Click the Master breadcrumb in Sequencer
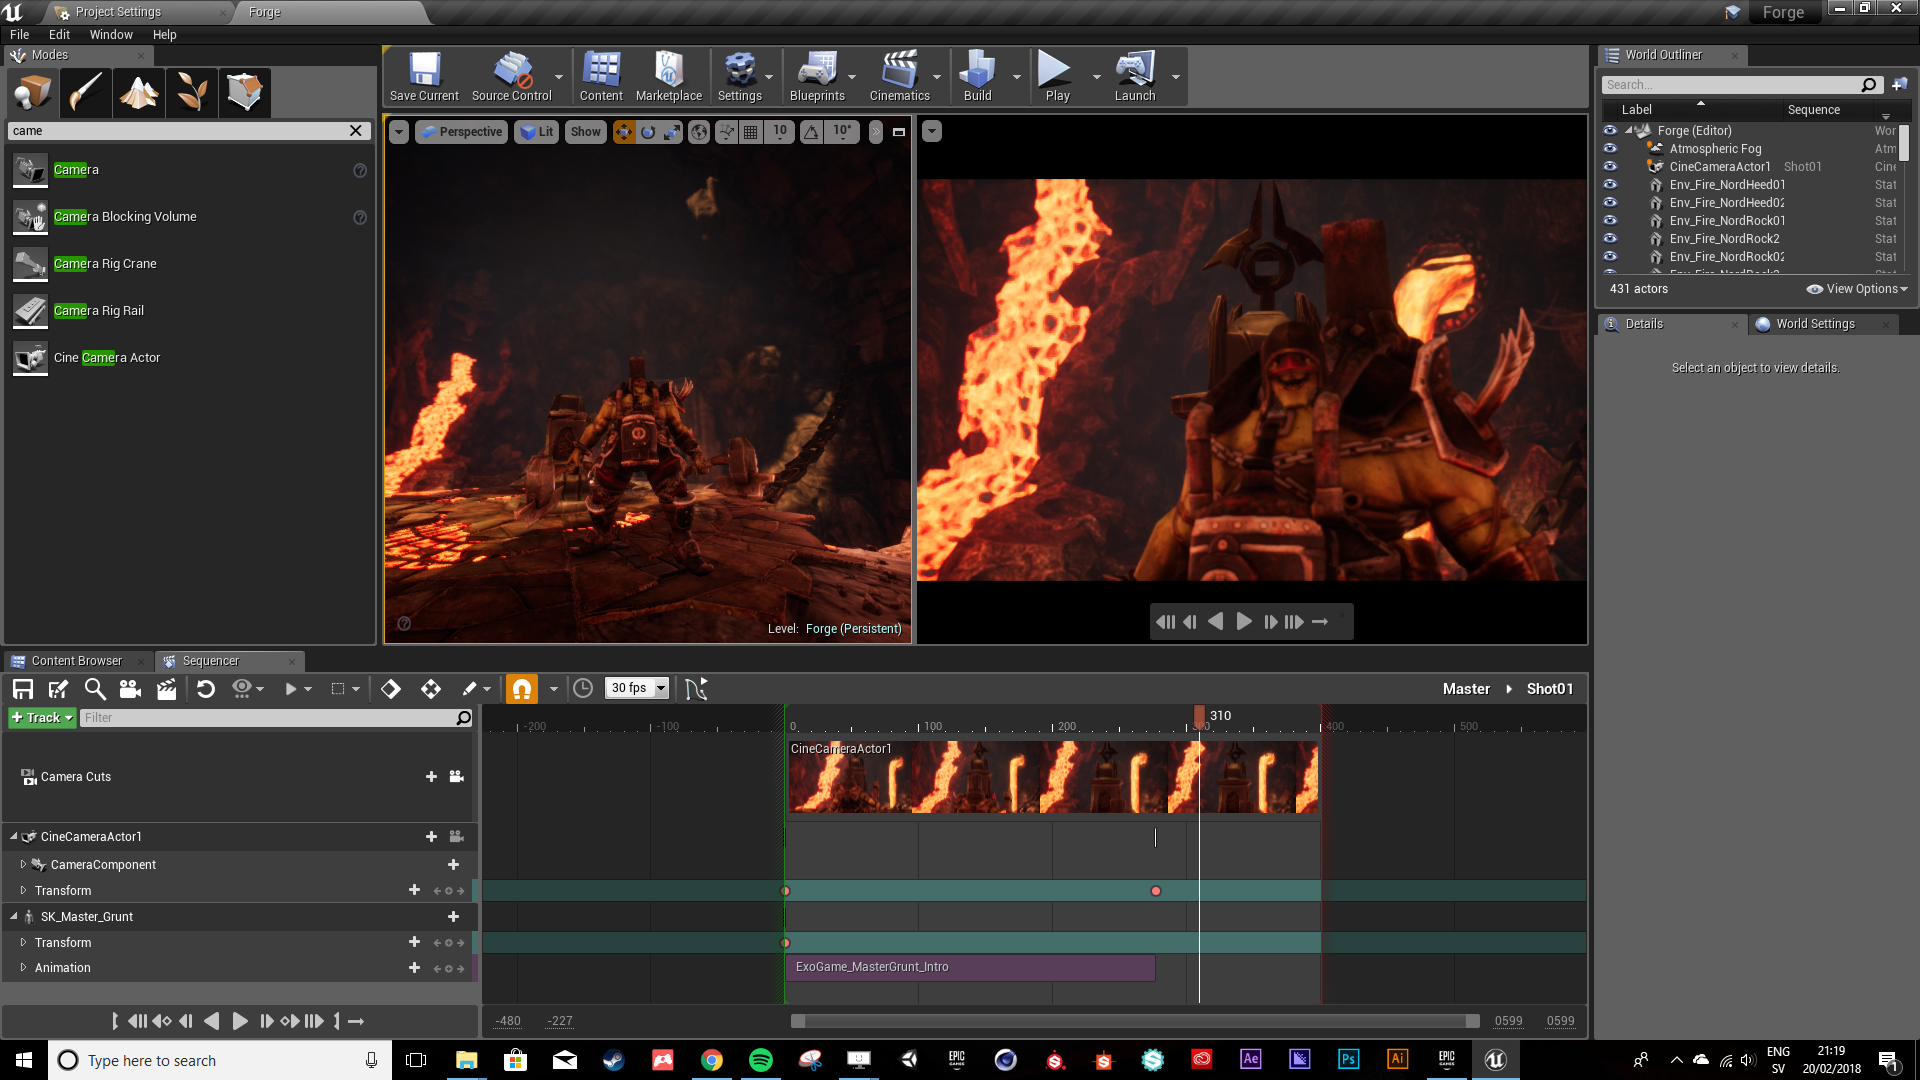 click(x=1465, y=689)
